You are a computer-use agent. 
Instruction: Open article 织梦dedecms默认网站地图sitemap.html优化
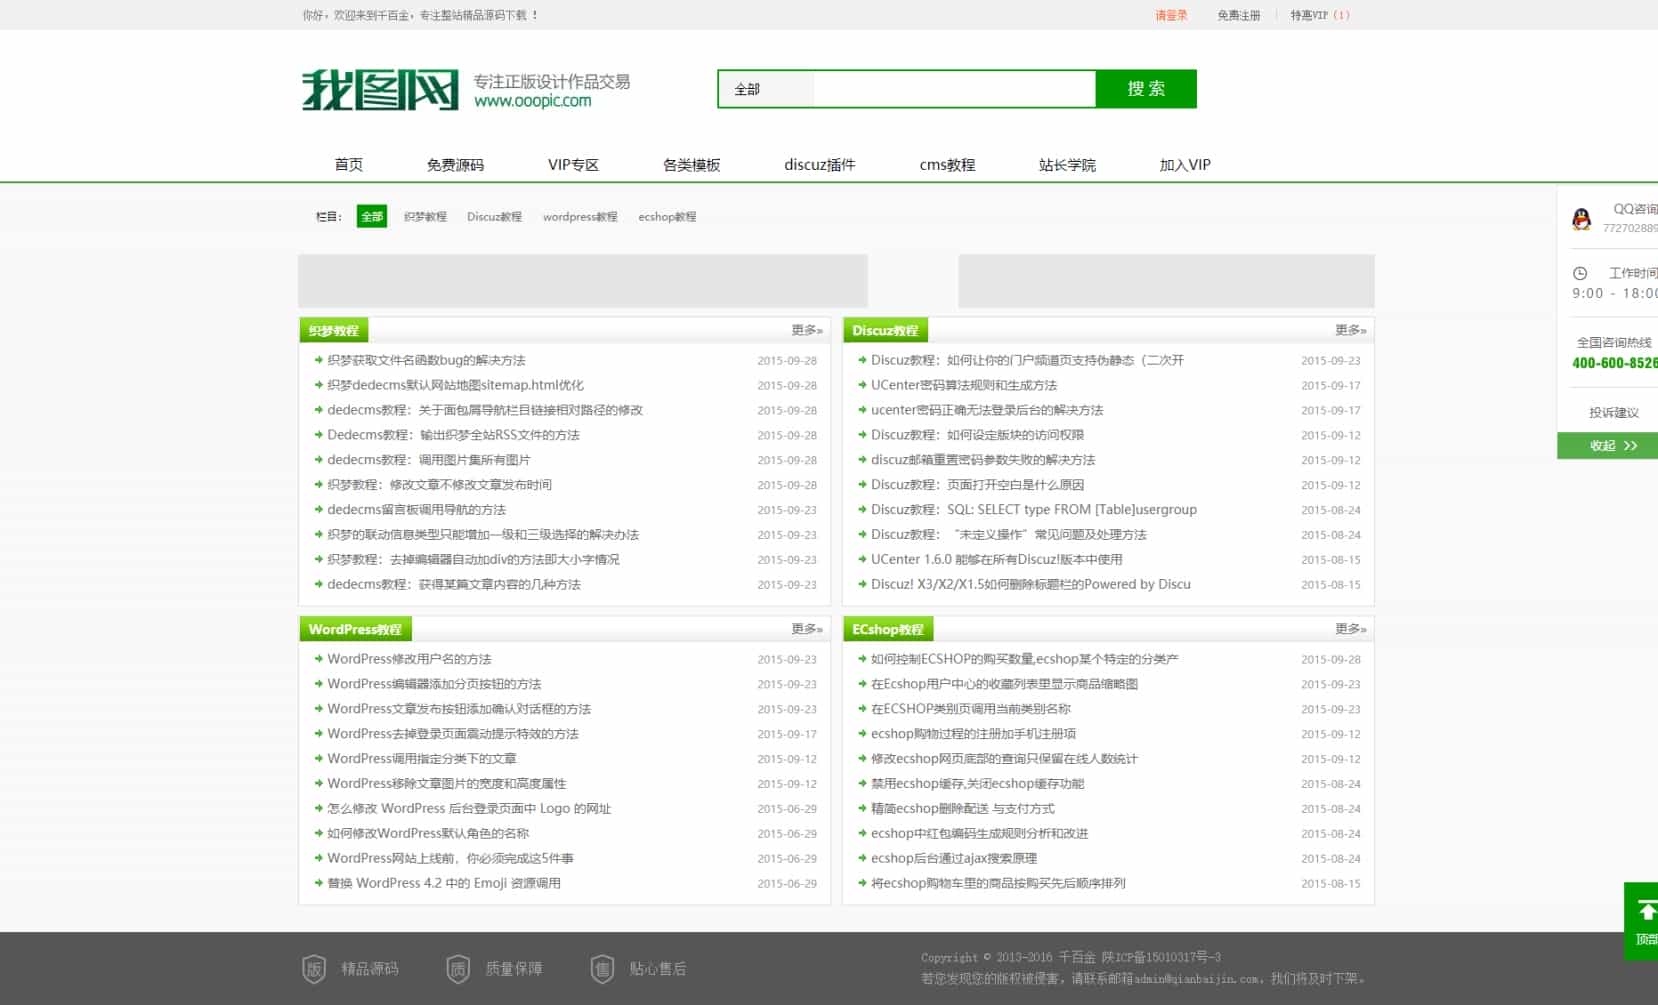(455, 385)
